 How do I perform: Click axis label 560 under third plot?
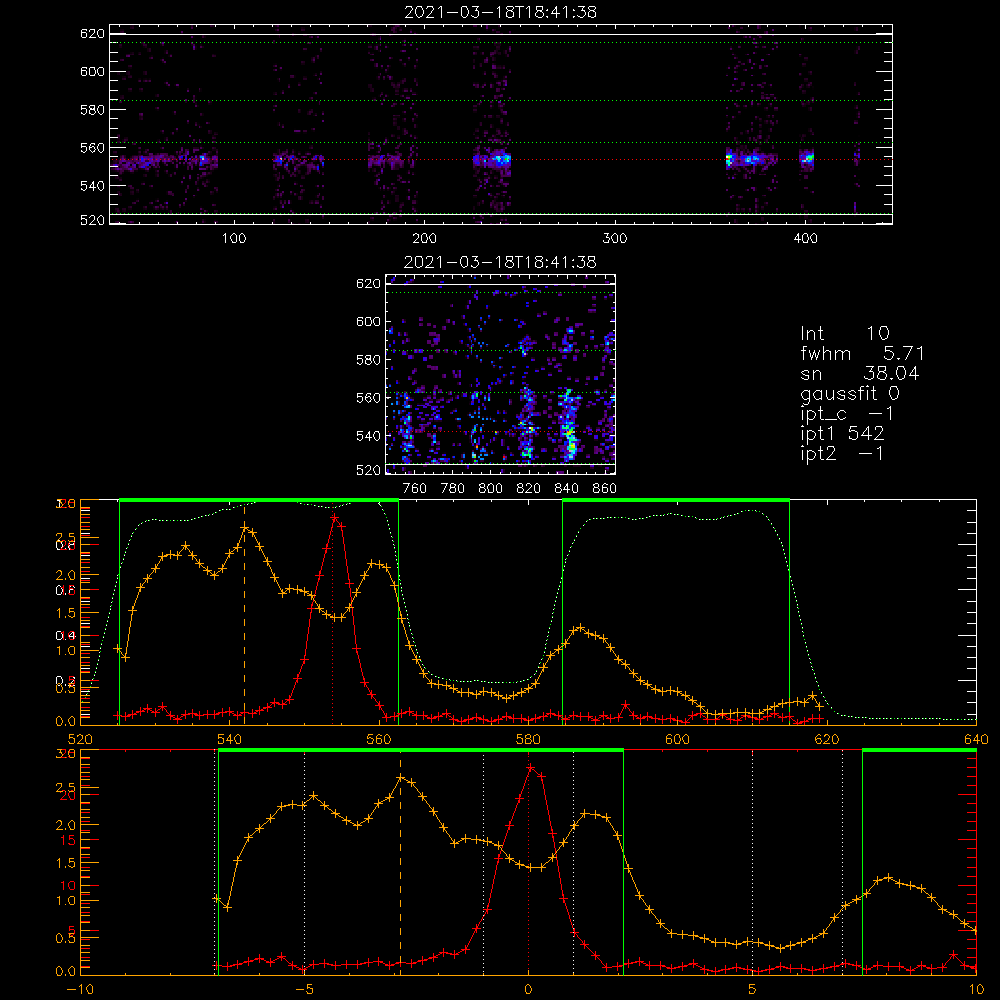379,740
